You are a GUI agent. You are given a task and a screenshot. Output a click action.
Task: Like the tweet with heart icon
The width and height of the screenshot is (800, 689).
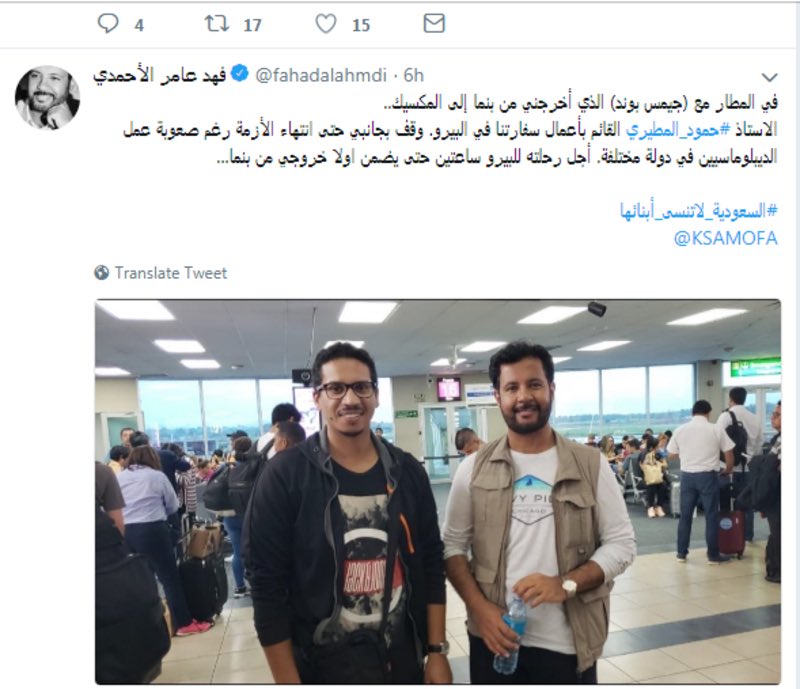(326, 23)
